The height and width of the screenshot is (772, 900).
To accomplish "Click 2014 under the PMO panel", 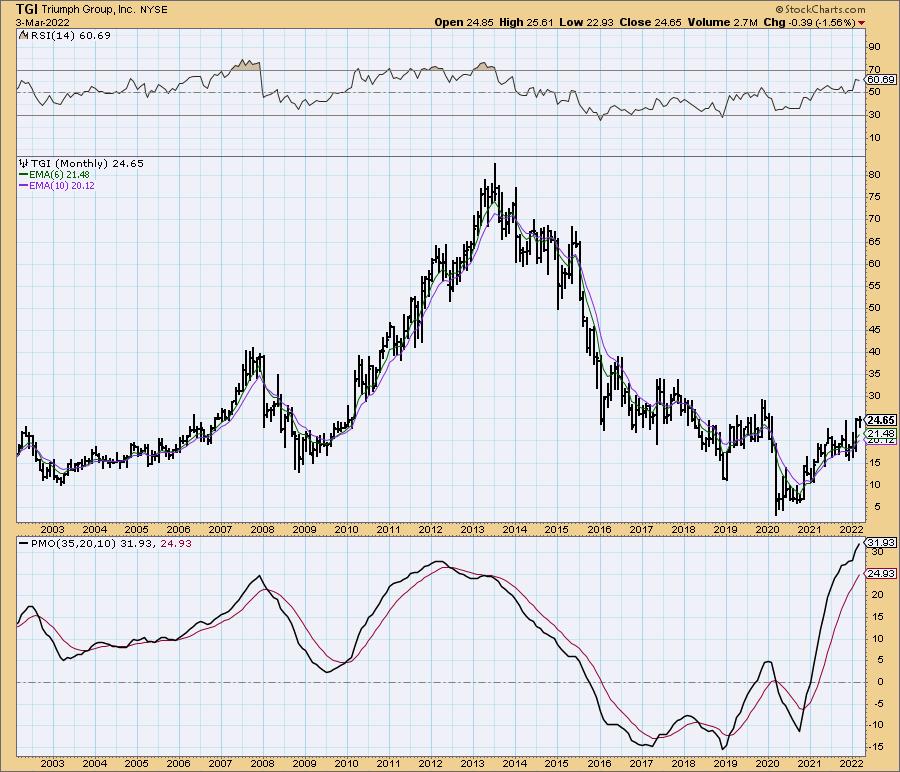I will point(514,763).
